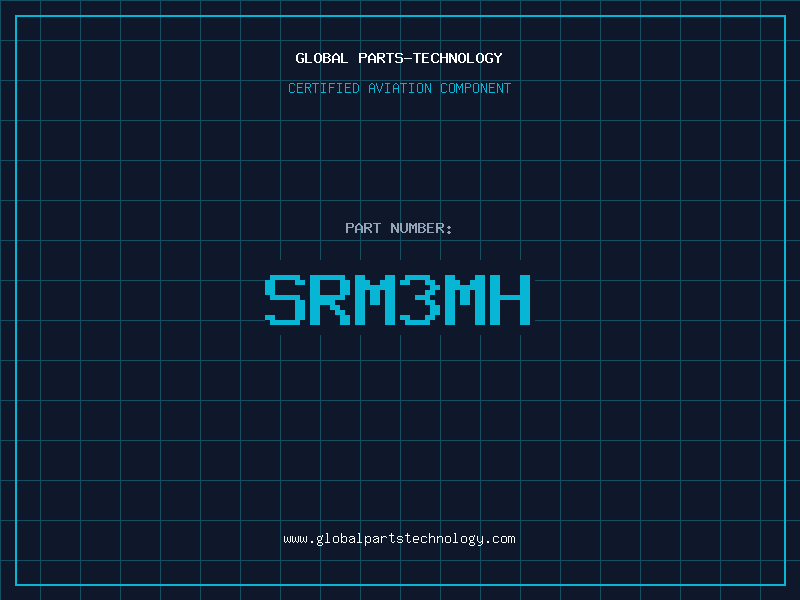This screenshot has width=800, height=600.
Task: Open the www.globalpartstechnology.com link
Action: tap(399, 539)
